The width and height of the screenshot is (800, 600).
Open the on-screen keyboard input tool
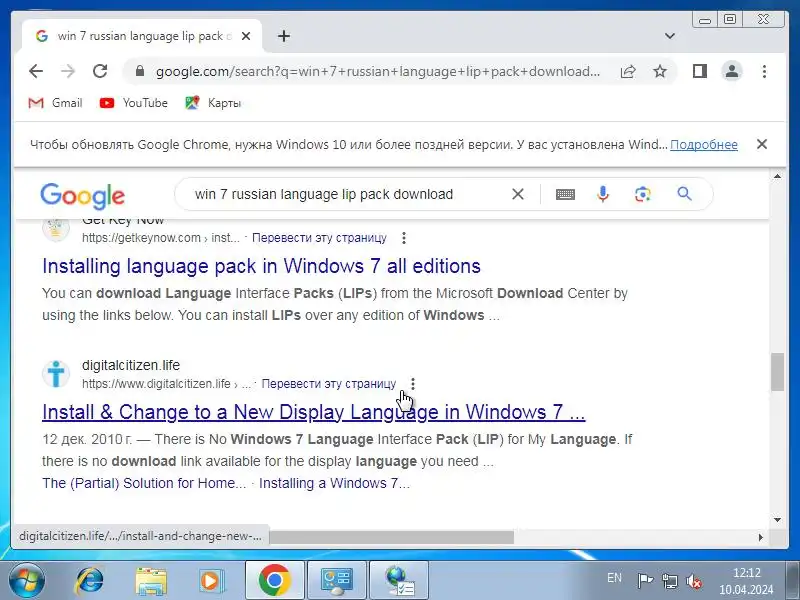click(565, 194)
